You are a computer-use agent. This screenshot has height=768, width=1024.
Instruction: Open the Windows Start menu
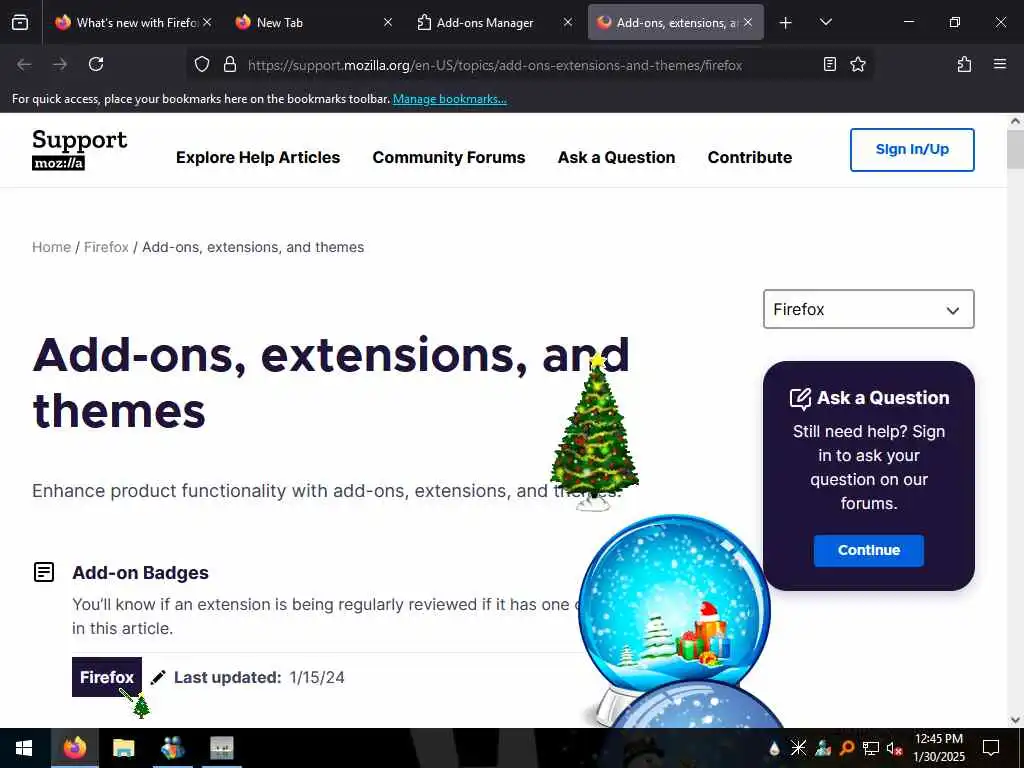24,748
